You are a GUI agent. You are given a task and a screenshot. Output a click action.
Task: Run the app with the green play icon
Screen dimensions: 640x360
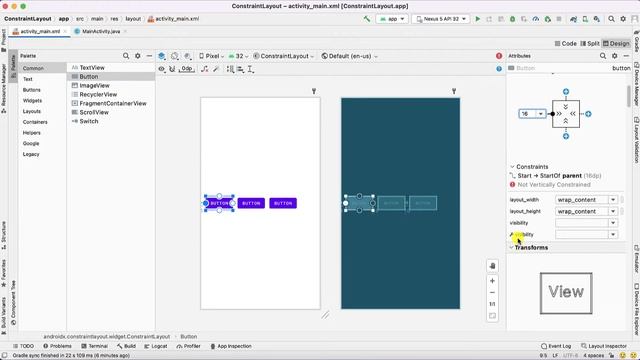(478, 19)
